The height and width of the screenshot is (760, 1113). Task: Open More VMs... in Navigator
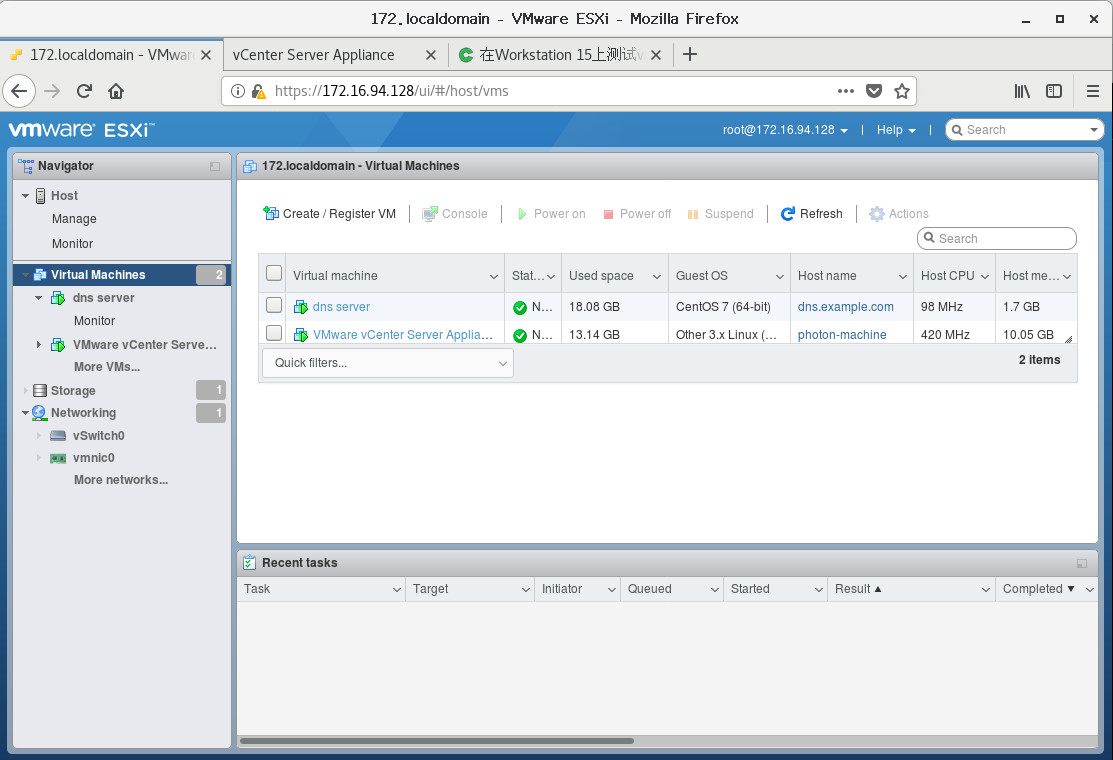pos(107,367)
